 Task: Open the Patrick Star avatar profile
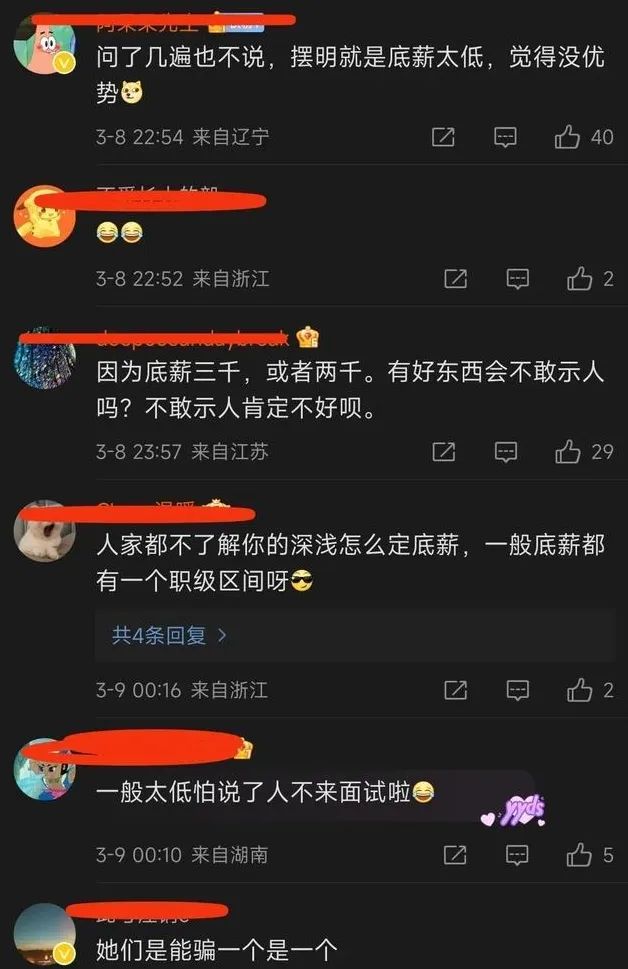[45, 43]
